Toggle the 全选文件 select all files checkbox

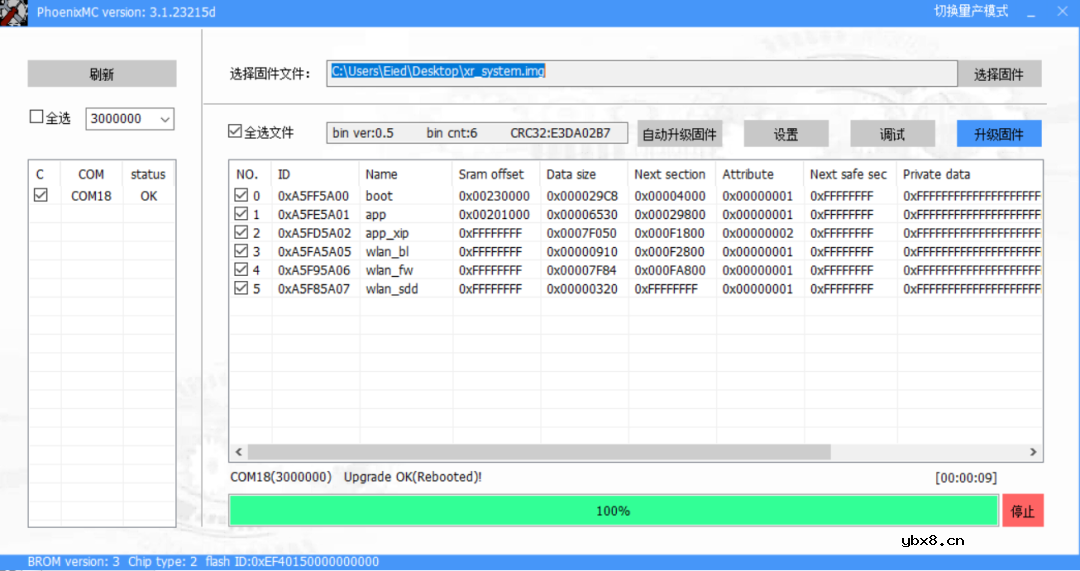click(235, 131)
